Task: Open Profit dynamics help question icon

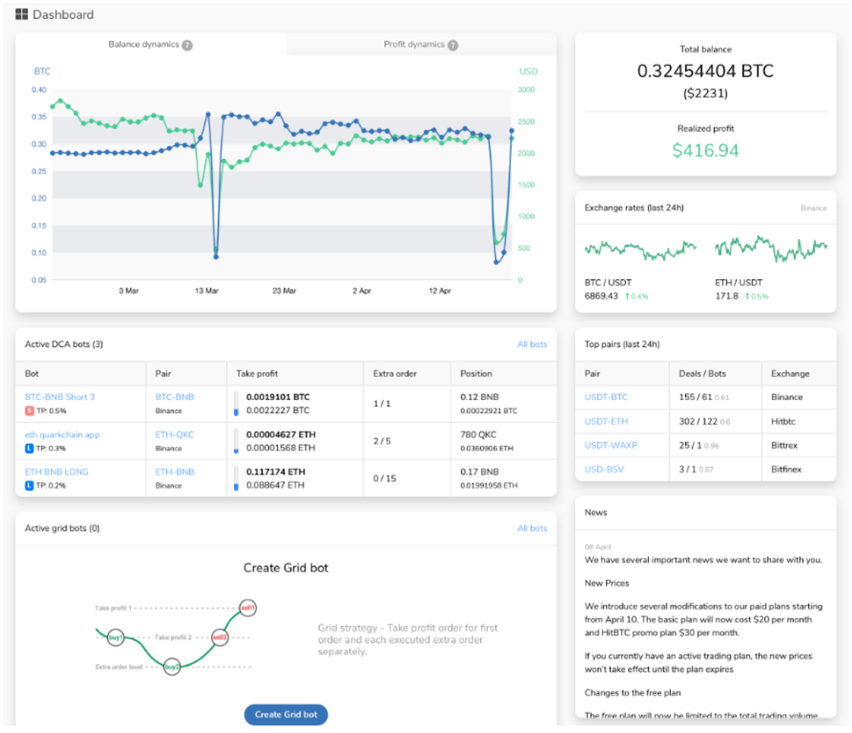Action: [453, 45]
